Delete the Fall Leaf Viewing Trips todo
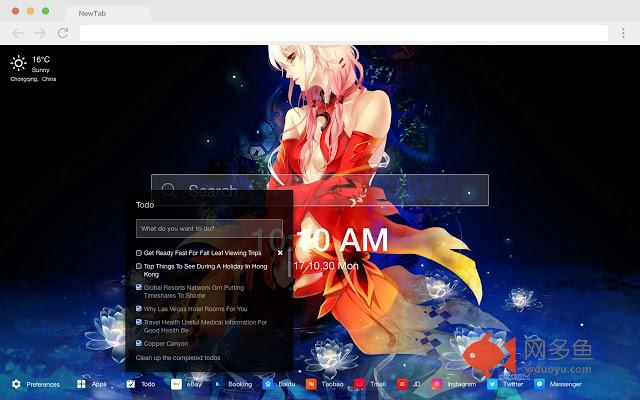 [x=280, y=253]
